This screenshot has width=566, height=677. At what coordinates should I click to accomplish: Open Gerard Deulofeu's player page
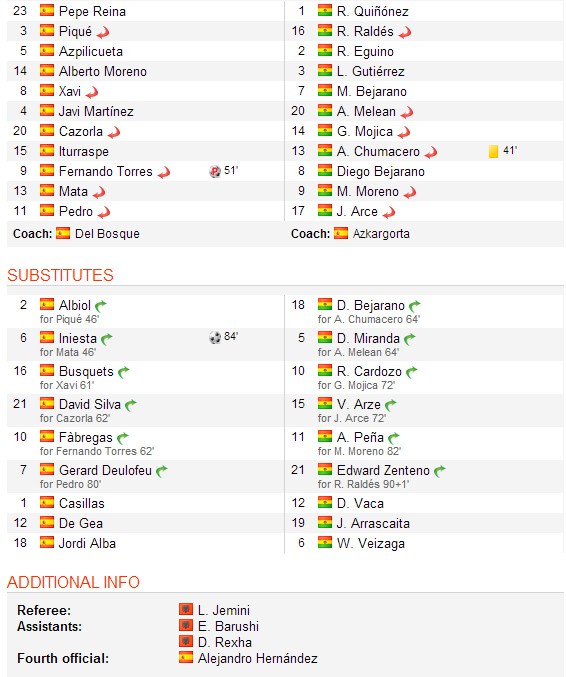pos(105,470)
